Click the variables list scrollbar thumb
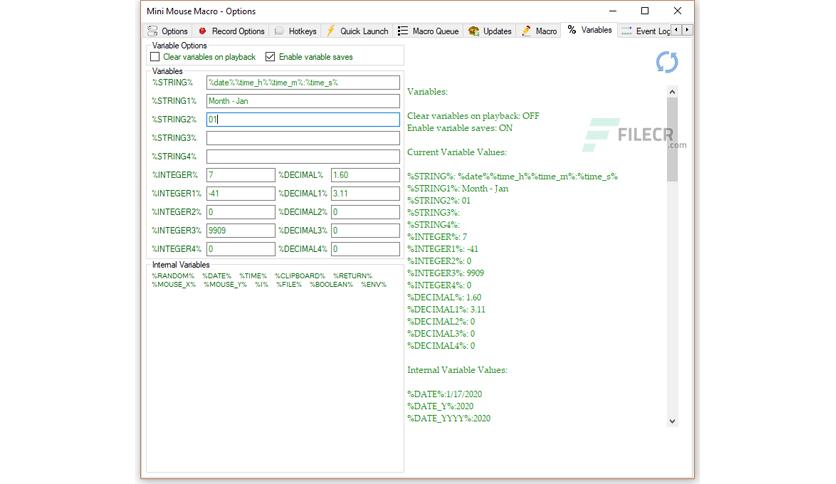 672,140
